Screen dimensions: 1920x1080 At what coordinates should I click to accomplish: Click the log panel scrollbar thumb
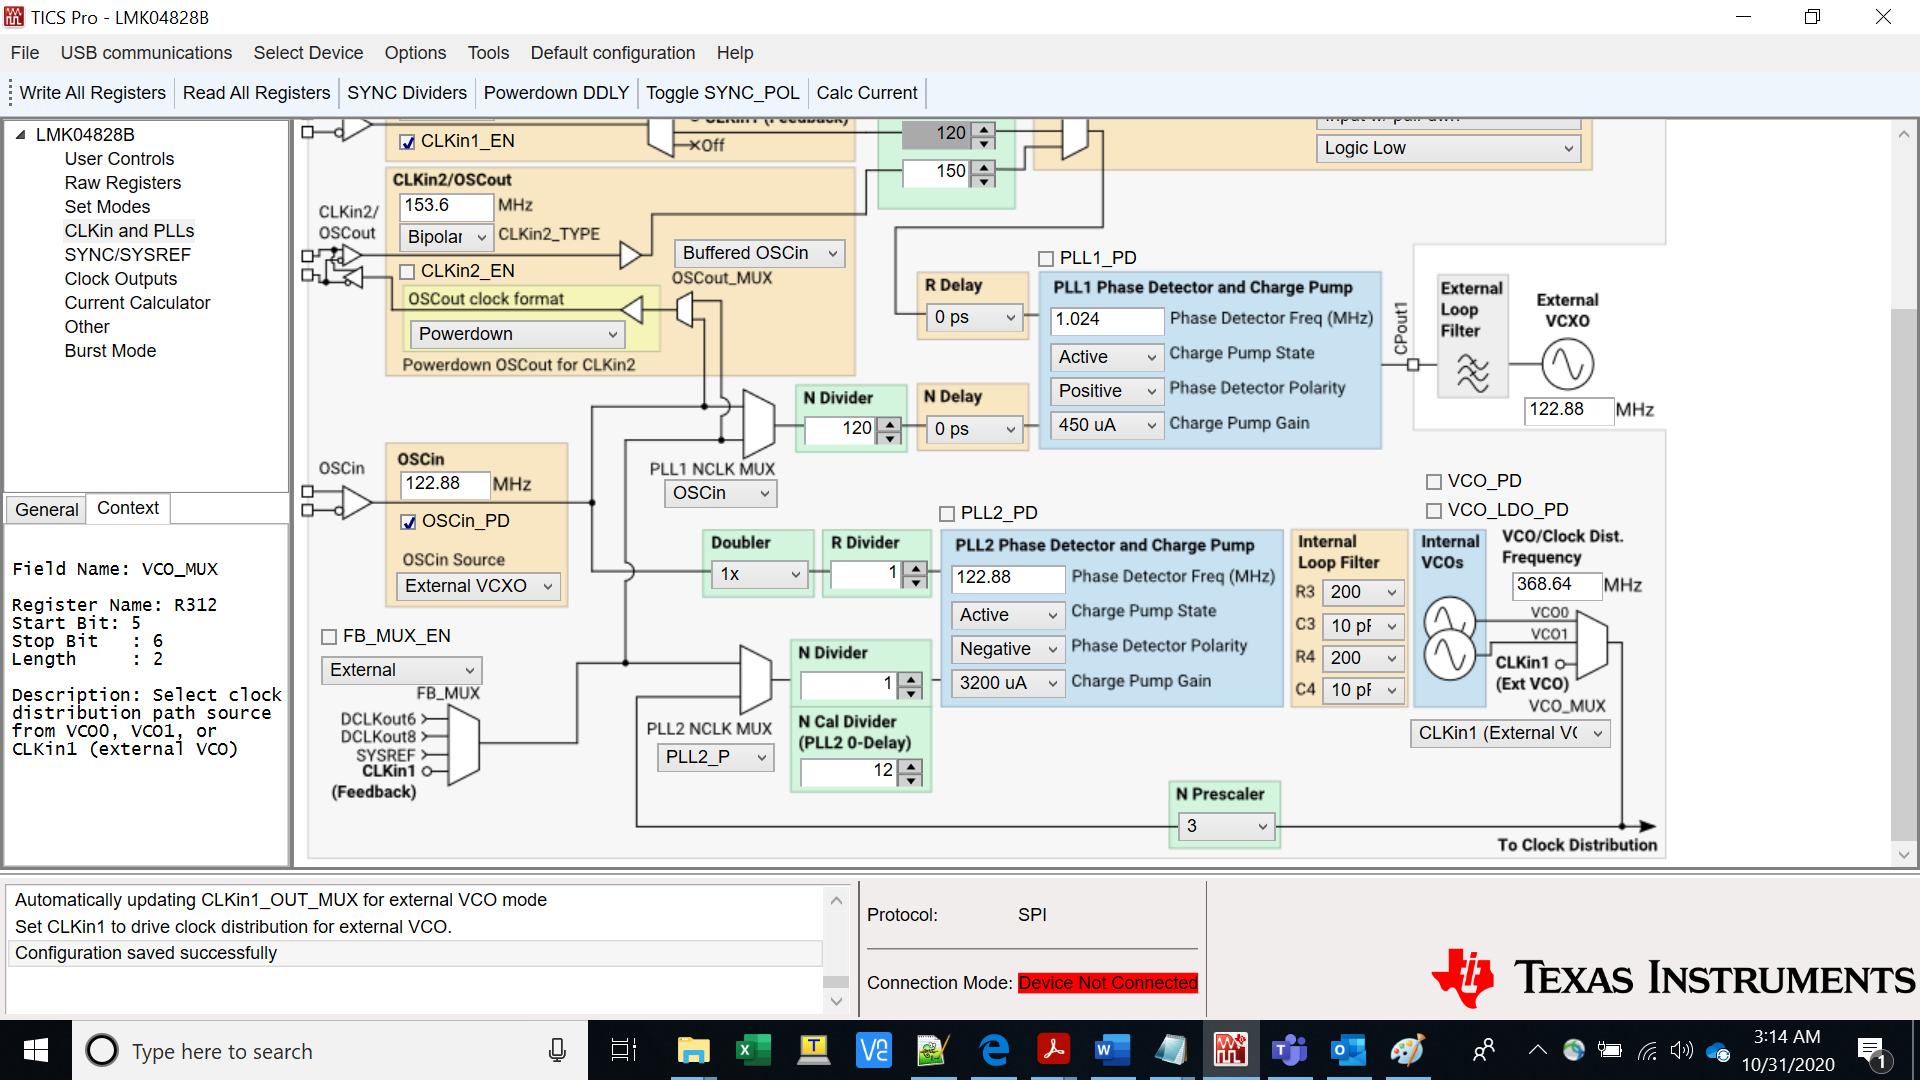(836, 982)
